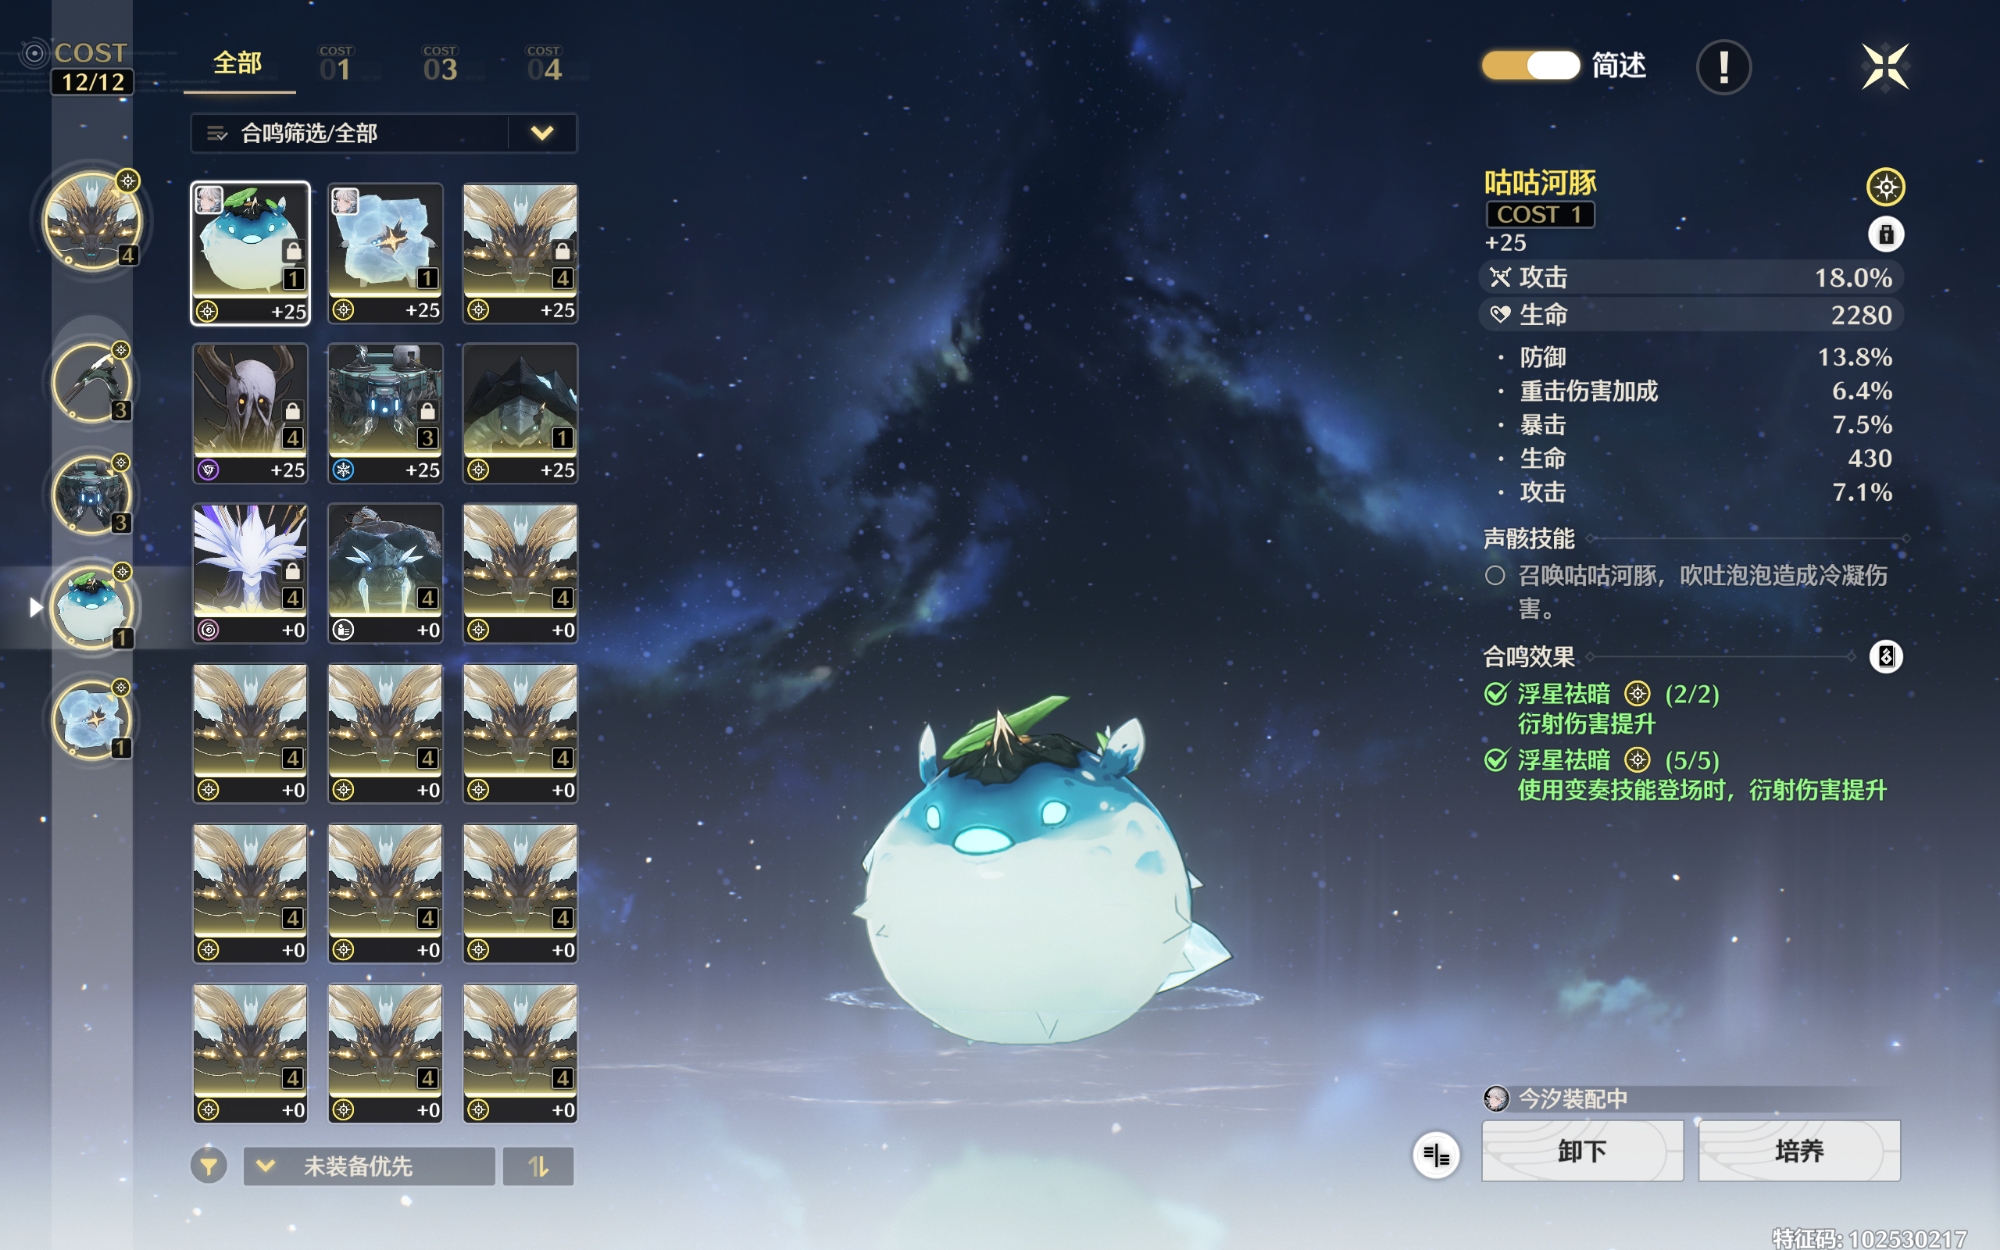Select equipped slot five ice crystal echo
The height and width of the screenshot is (1250, 2000).
coord(92,719)
